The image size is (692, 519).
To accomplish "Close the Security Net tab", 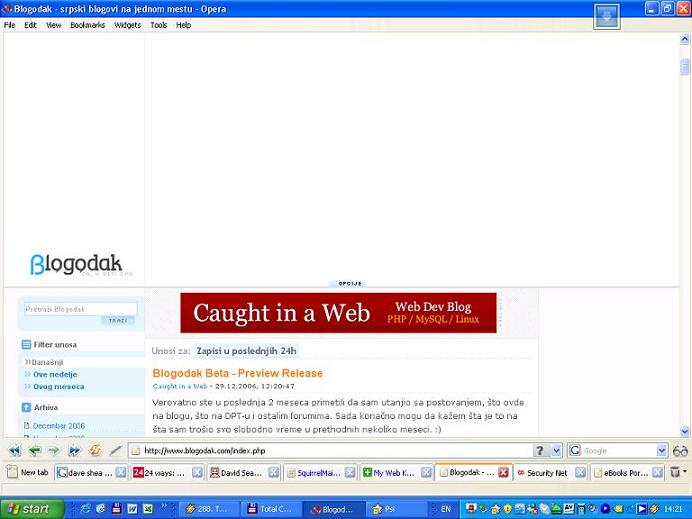I will click(x=580, y=473).
